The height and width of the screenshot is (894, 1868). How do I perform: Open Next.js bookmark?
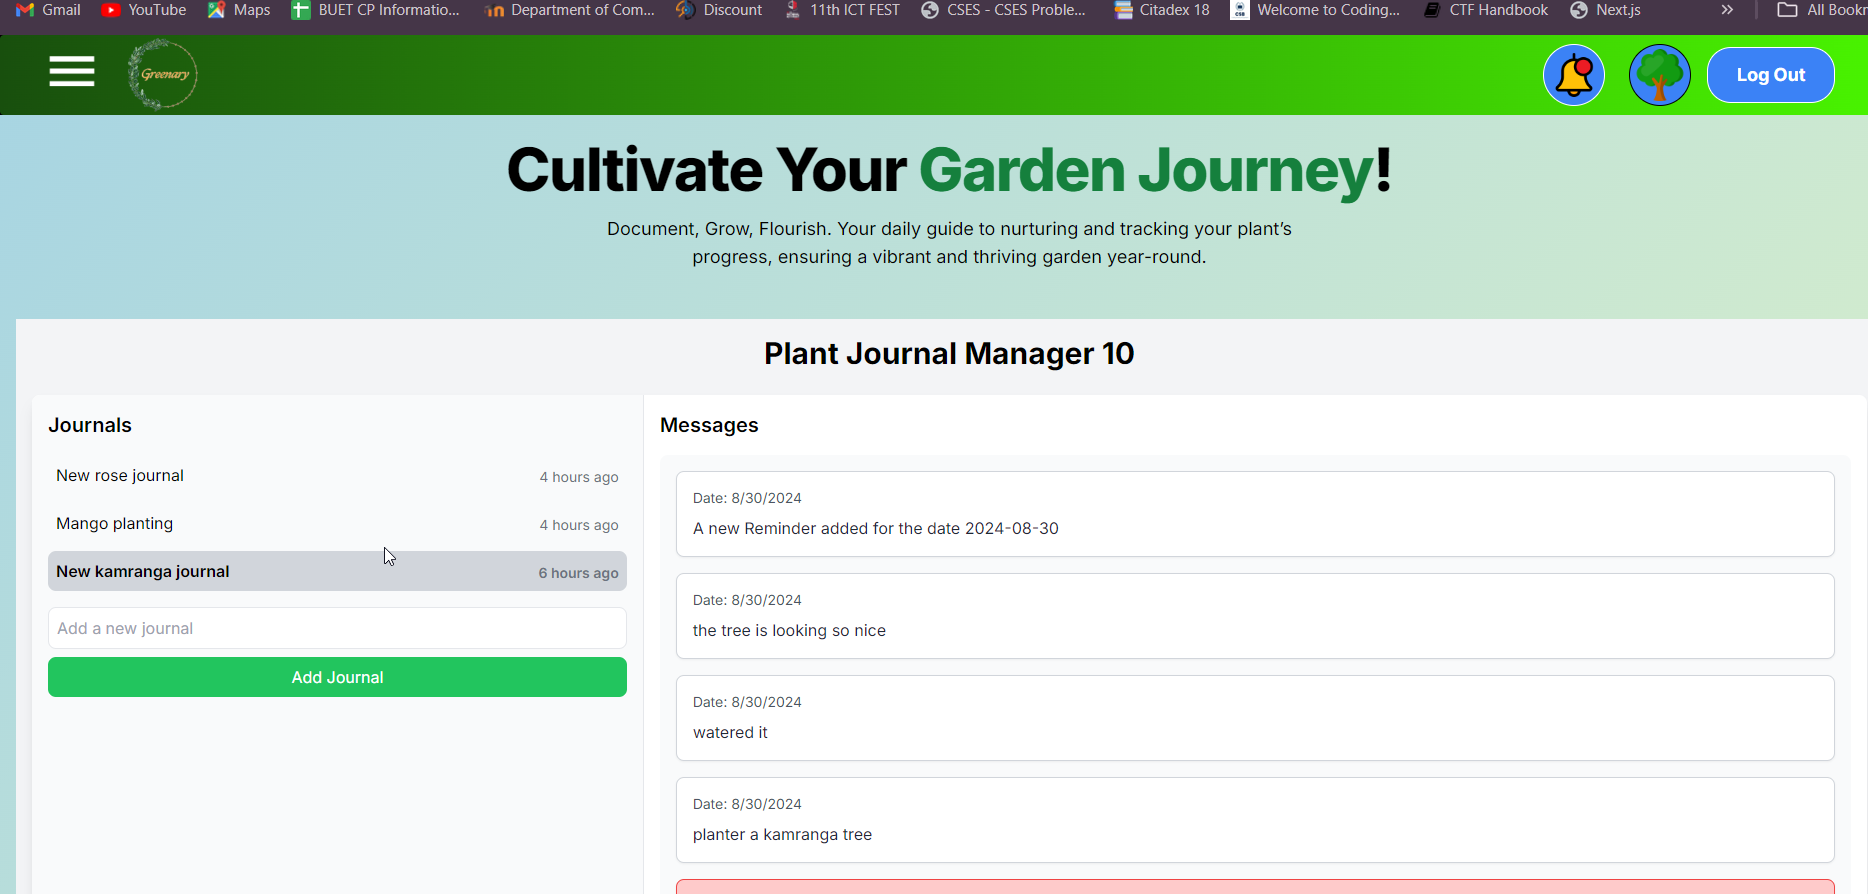coord(1606,10)
